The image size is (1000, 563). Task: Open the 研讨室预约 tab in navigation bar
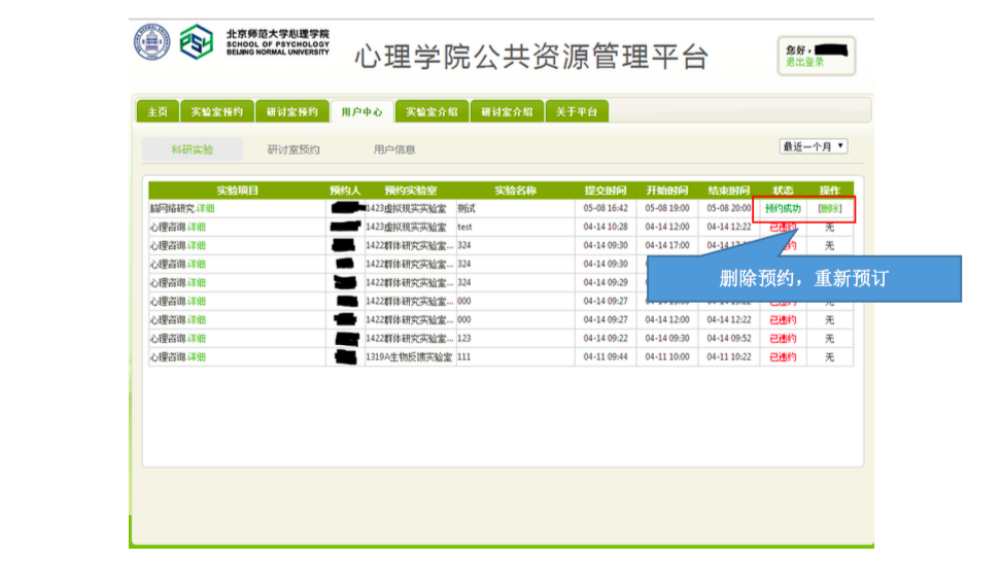pos(292,112)
